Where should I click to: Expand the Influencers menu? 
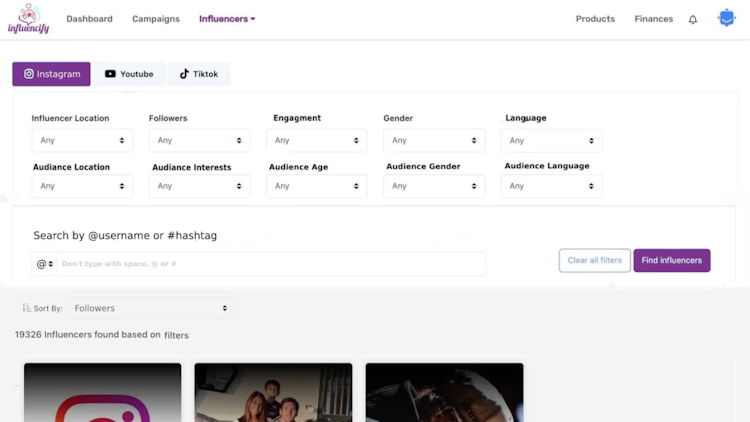point(227,19)
